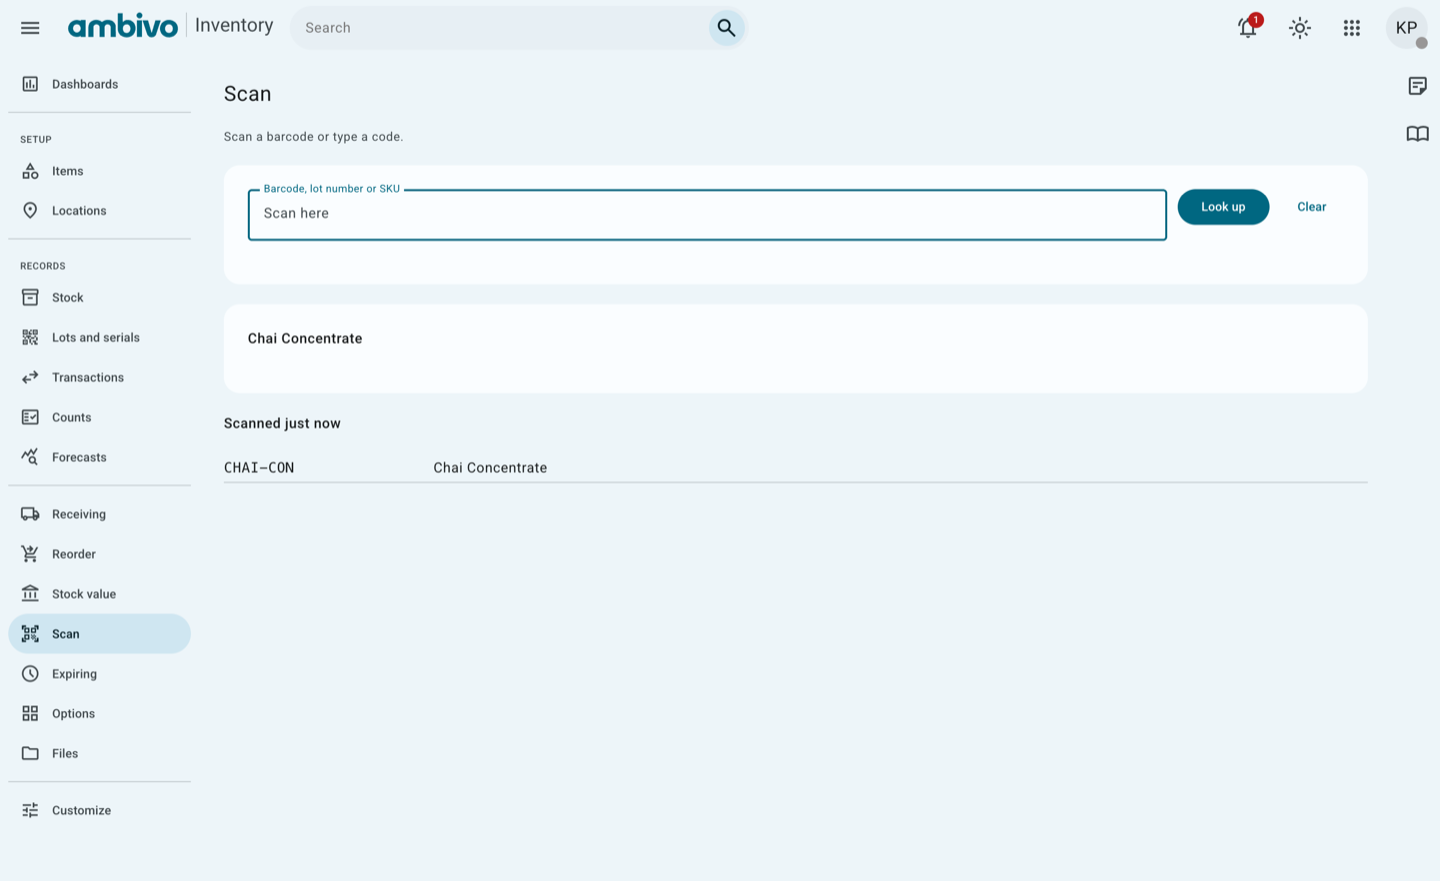The height and width of the screenshot is (881, 1440).
Task: Open the Files section
Action: (x=99, y=754)
